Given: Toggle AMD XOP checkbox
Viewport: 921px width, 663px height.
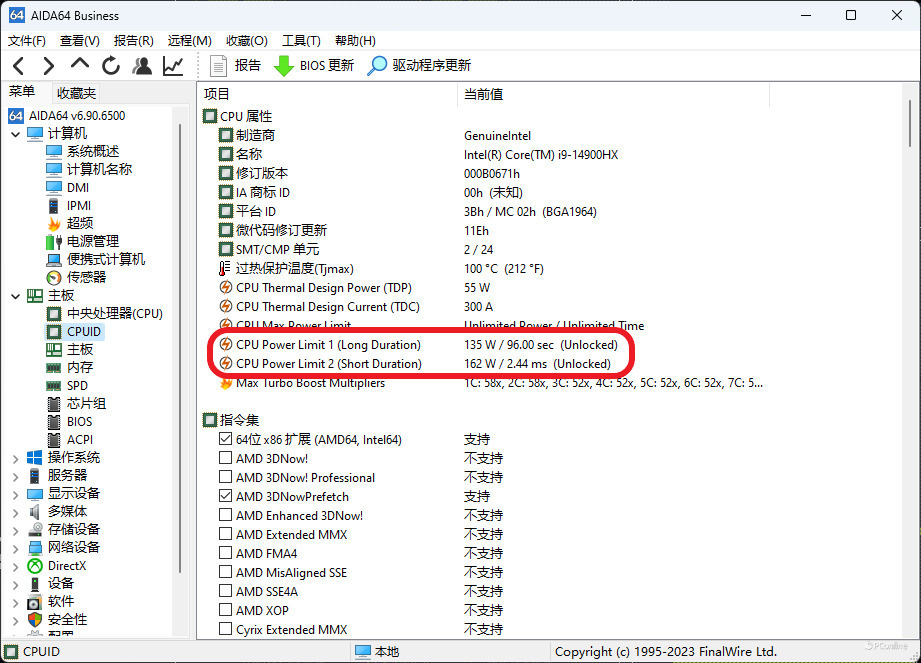Looking at the screenshot, I should pyautogui.click(x=225, y=610).
